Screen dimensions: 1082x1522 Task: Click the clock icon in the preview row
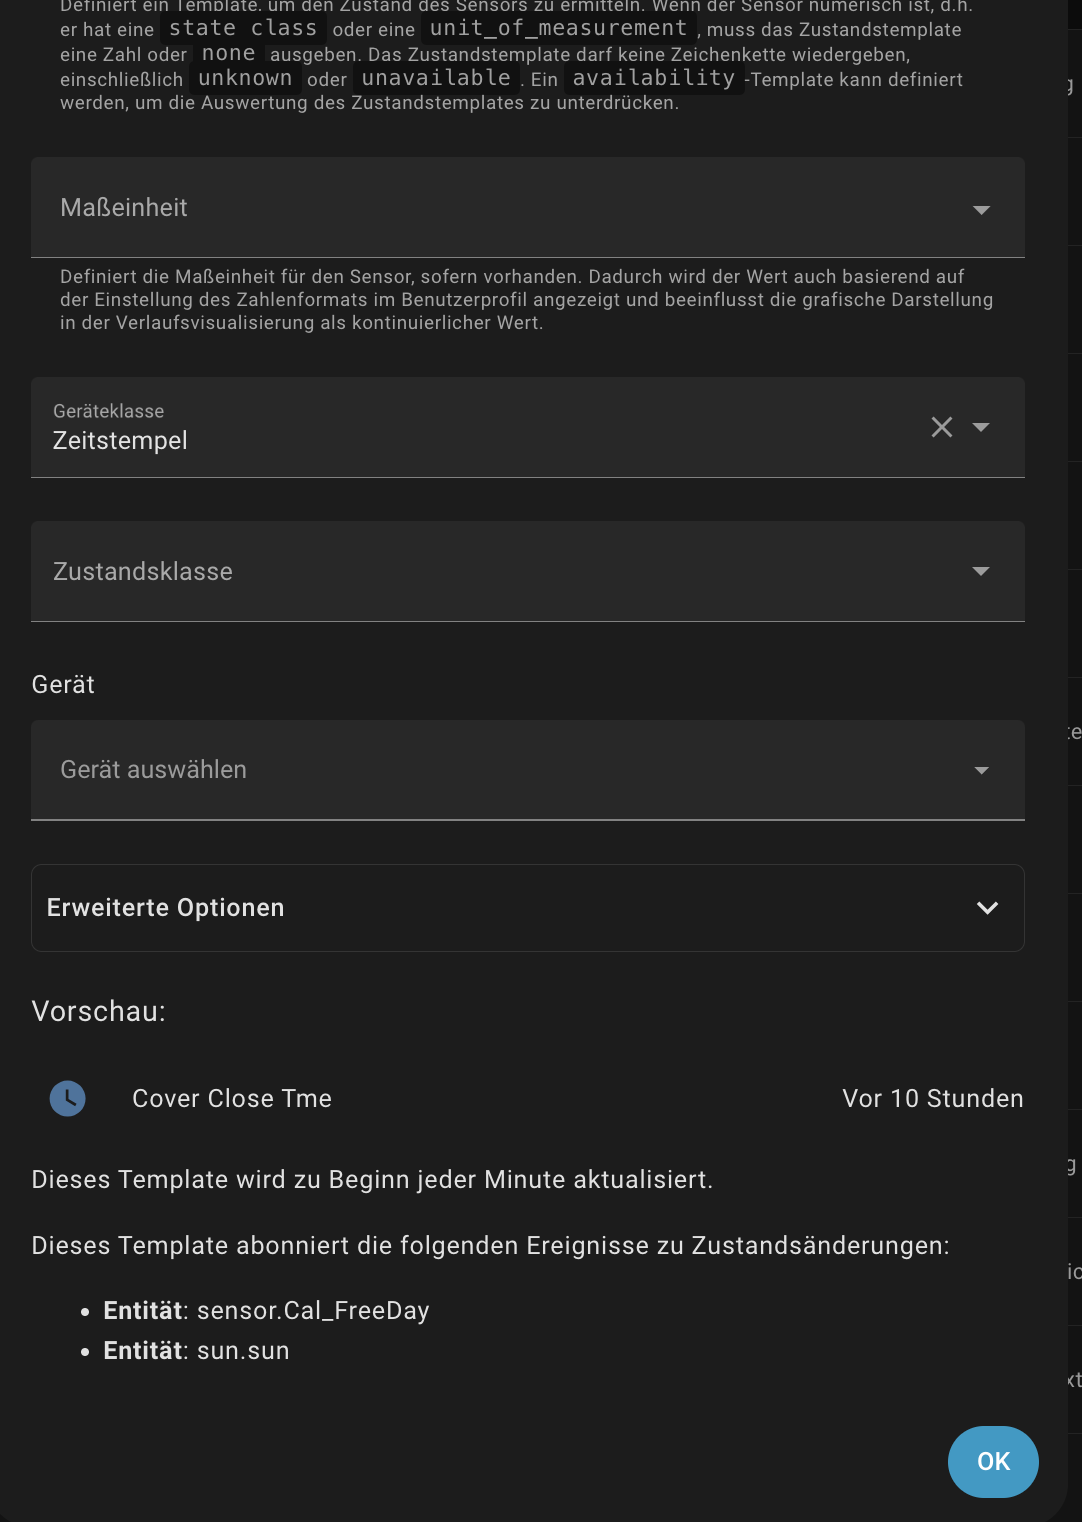coord(68,1098)
